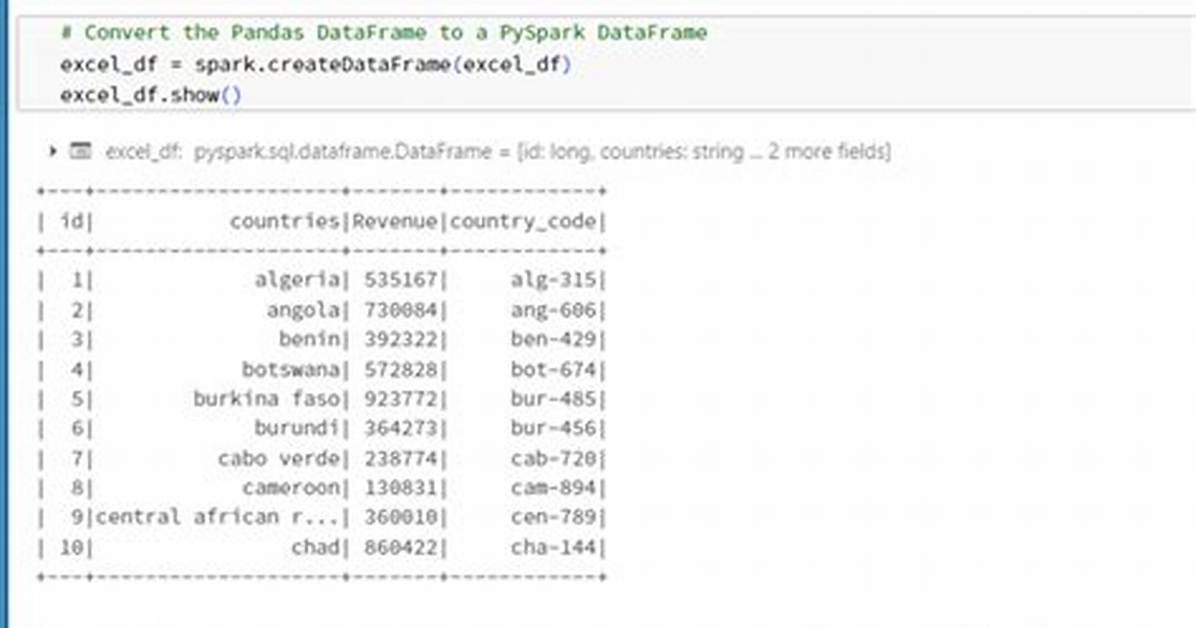The image size is (1196, 628).
Task: Click the country code ben-429
Action: 554,339
